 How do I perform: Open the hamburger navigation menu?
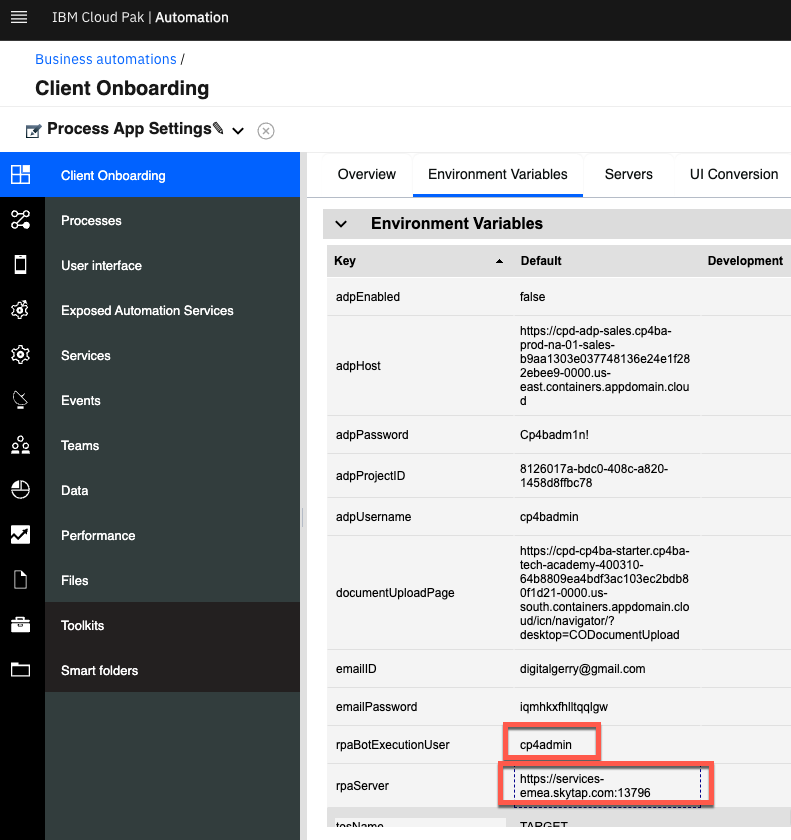point(19,18)
